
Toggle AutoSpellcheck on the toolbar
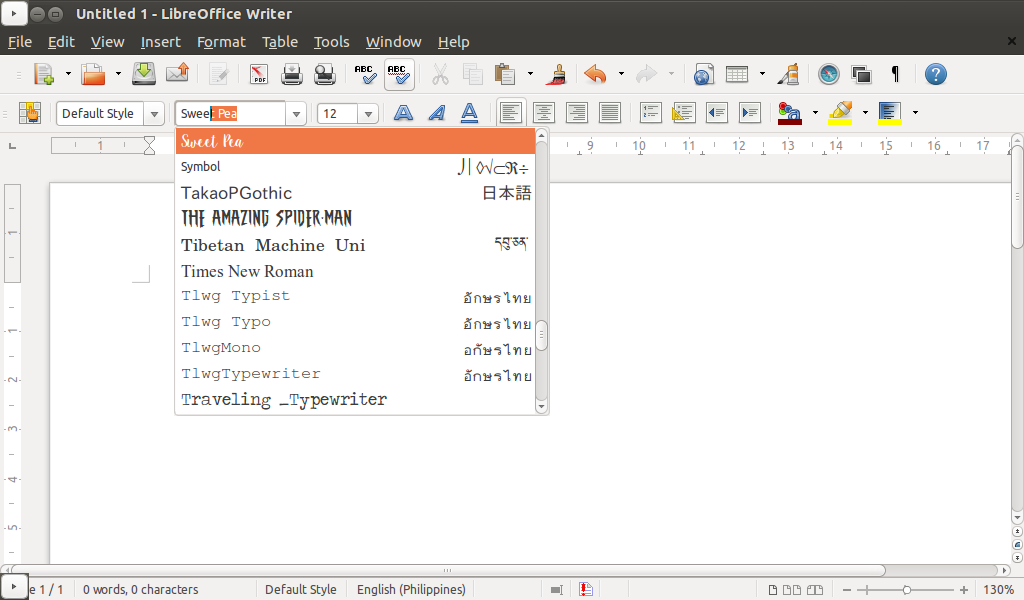click(397, 74)
